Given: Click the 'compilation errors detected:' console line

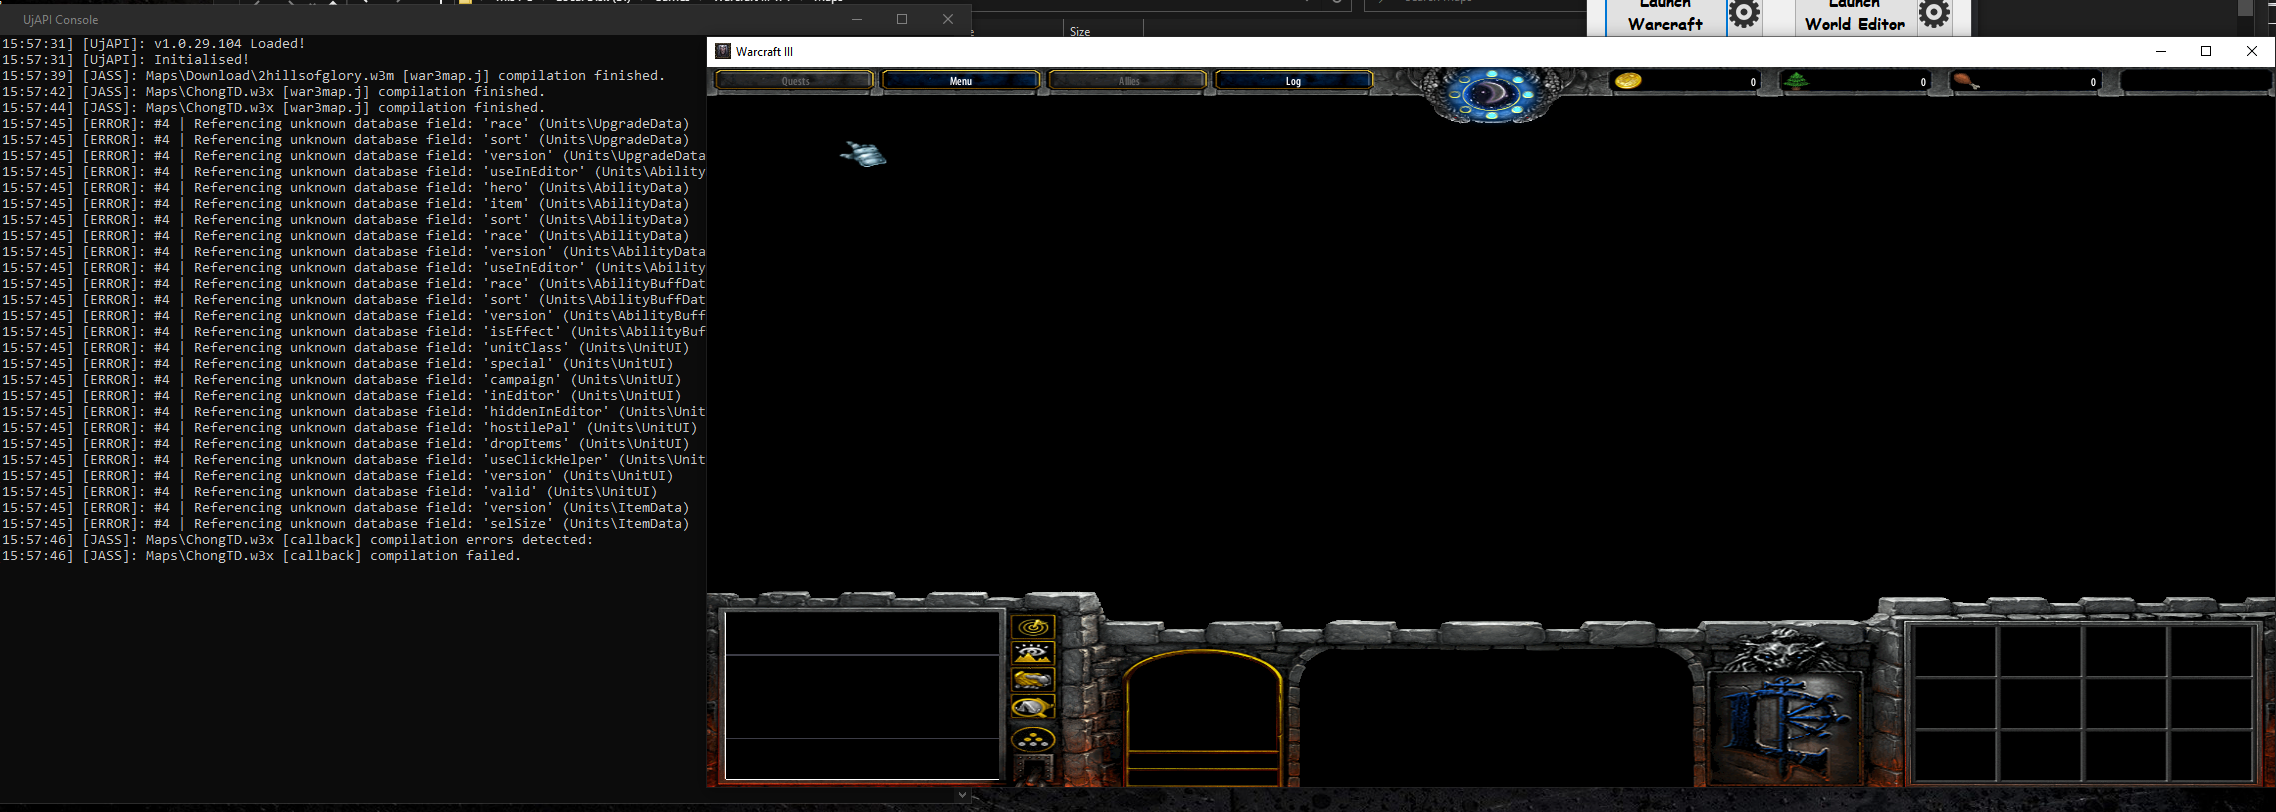Looking at the screenshot, I should [x=297, y=540].
